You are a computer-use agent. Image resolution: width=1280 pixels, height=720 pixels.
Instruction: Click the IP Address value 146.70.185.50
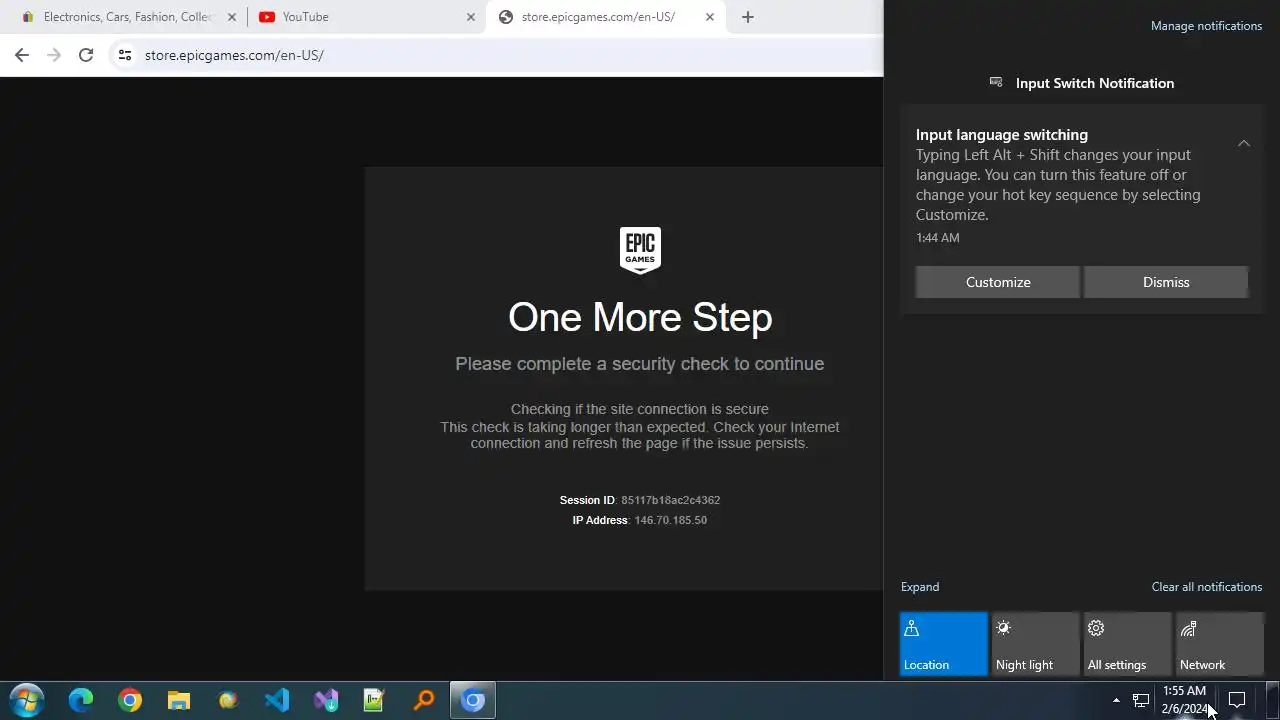tap(670, 520)
